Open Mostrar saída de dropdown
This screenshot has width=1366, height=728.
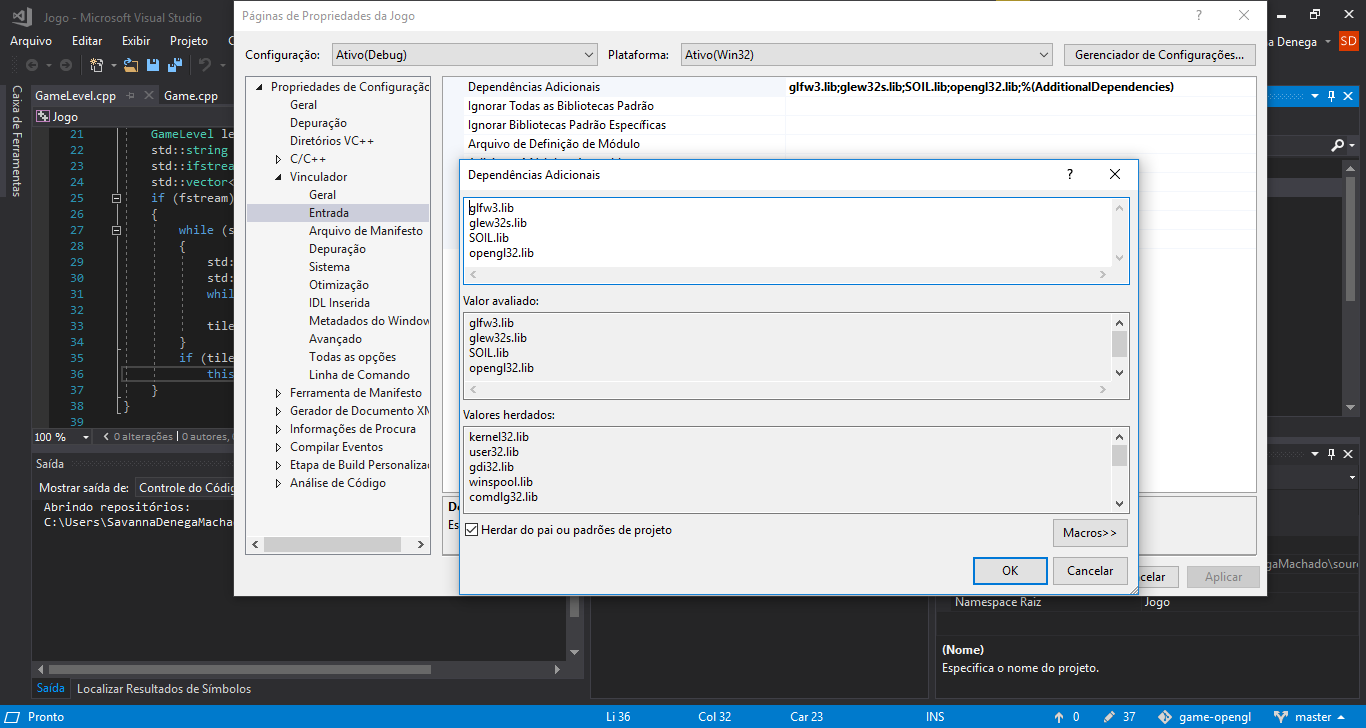tap(183, 488)
